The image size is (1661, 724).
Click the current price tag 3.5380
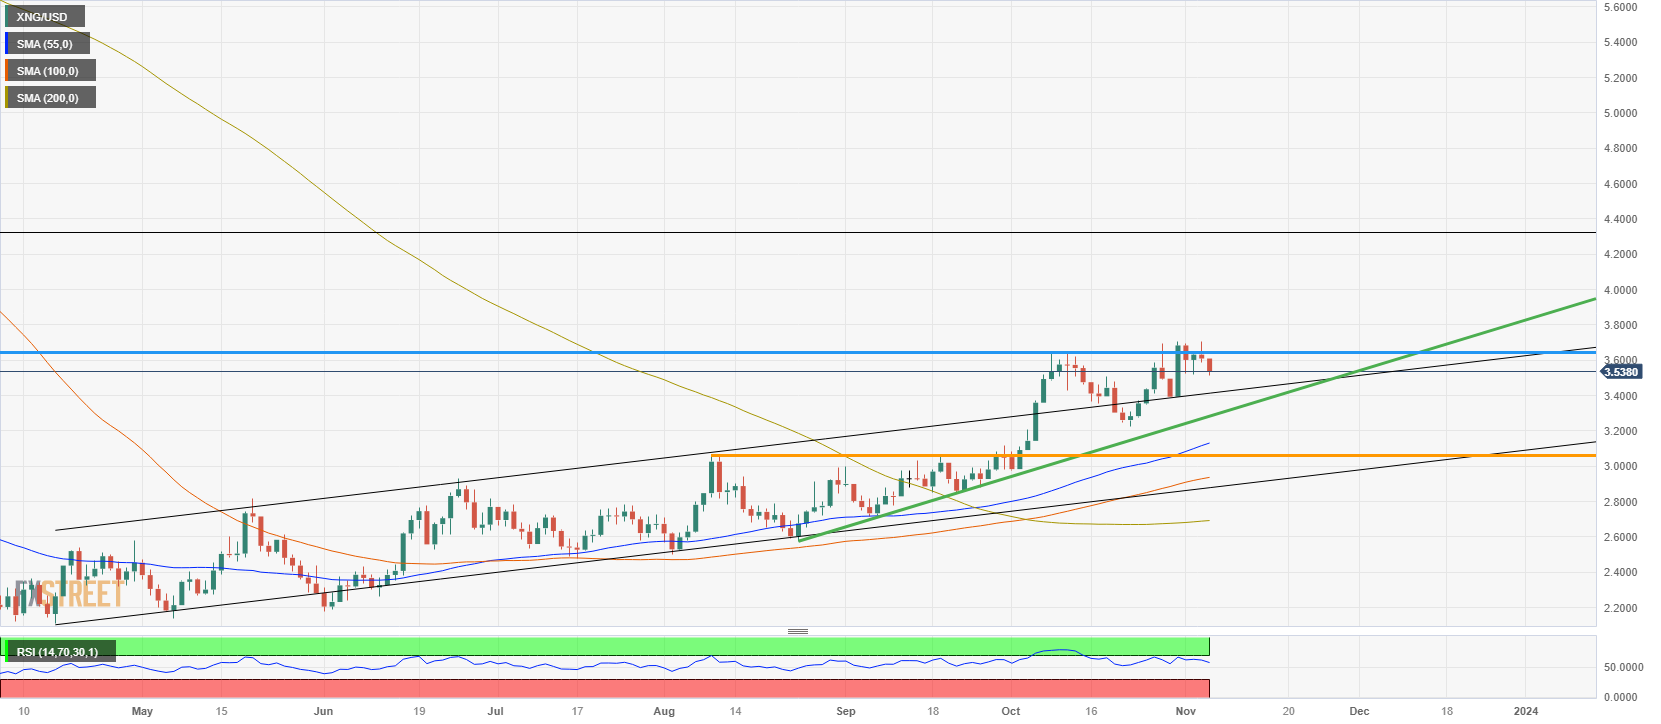(x=1621, y=372)
